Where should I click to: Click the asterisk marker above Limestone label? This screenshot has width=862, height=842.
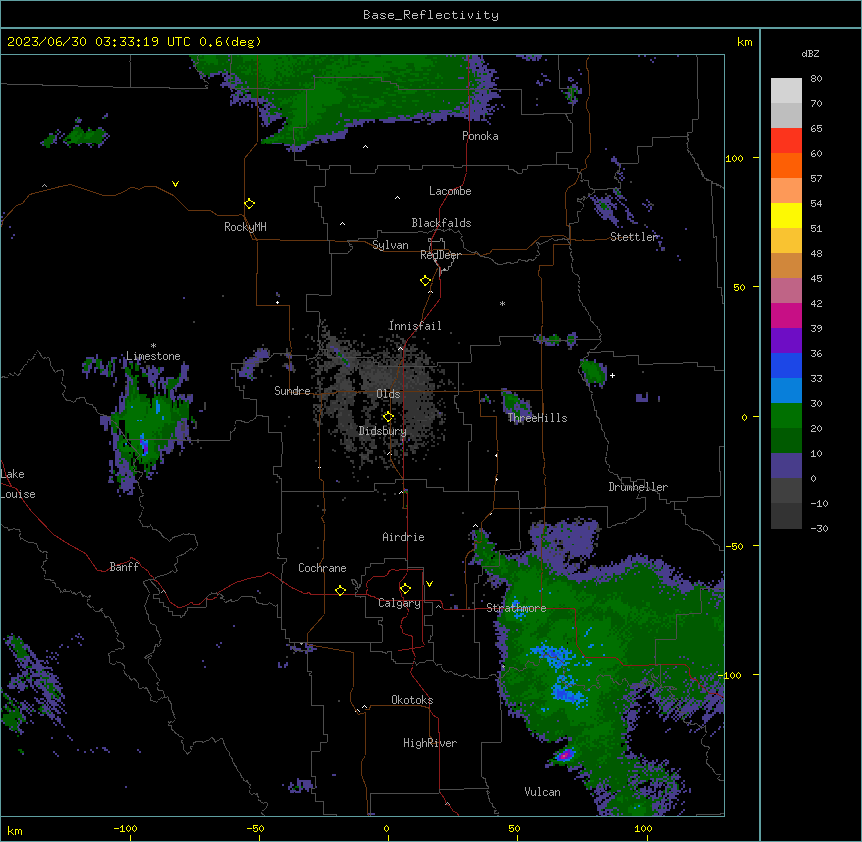coord(153,346)
